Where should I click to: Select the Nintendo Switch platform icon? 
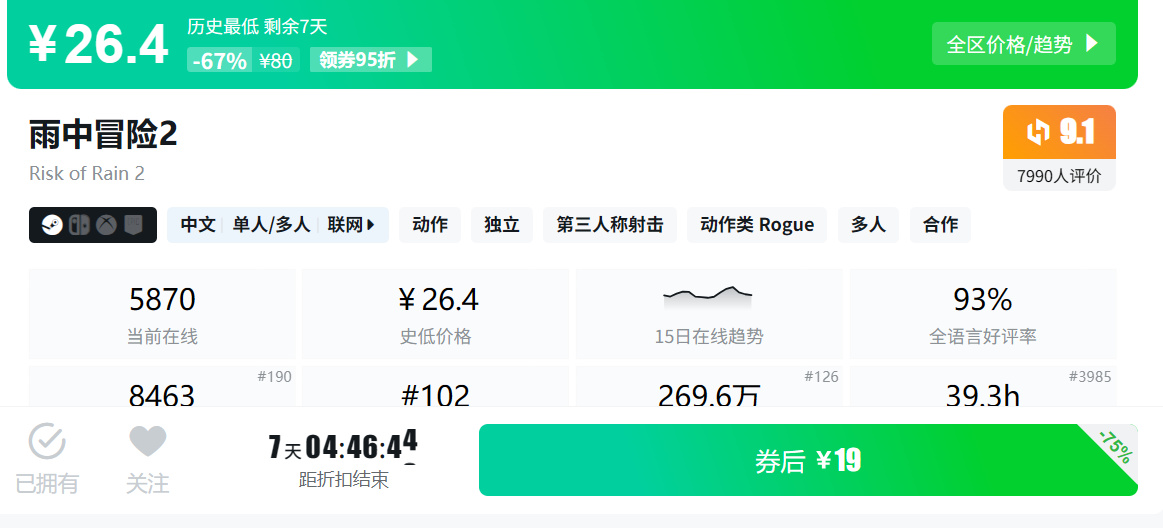point(79,225)
